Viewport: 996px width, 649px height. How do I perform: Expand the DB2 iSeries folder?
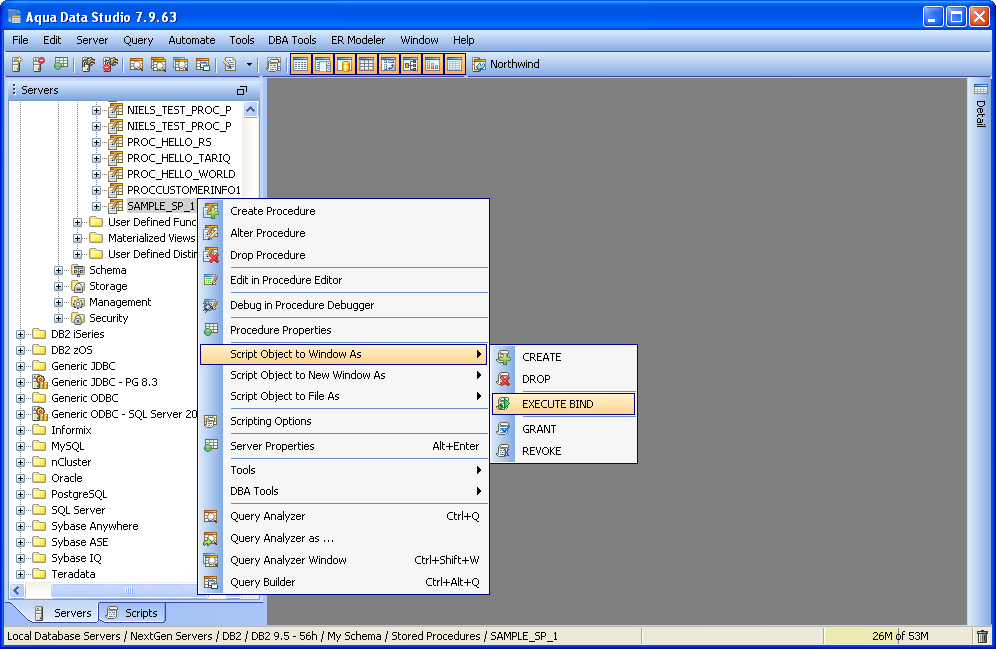click(20, 334)
